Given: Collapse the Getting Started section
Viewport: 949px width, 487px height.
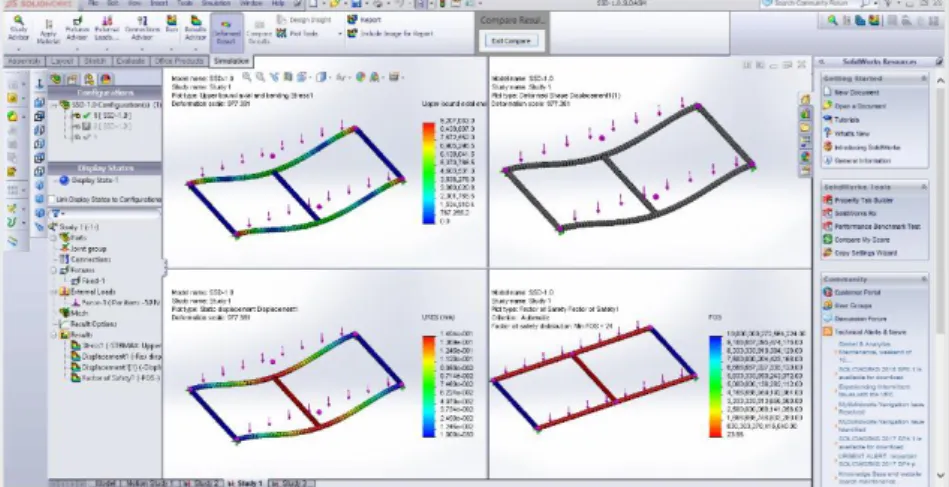Looking at the screenshot, I should [924, 79].
